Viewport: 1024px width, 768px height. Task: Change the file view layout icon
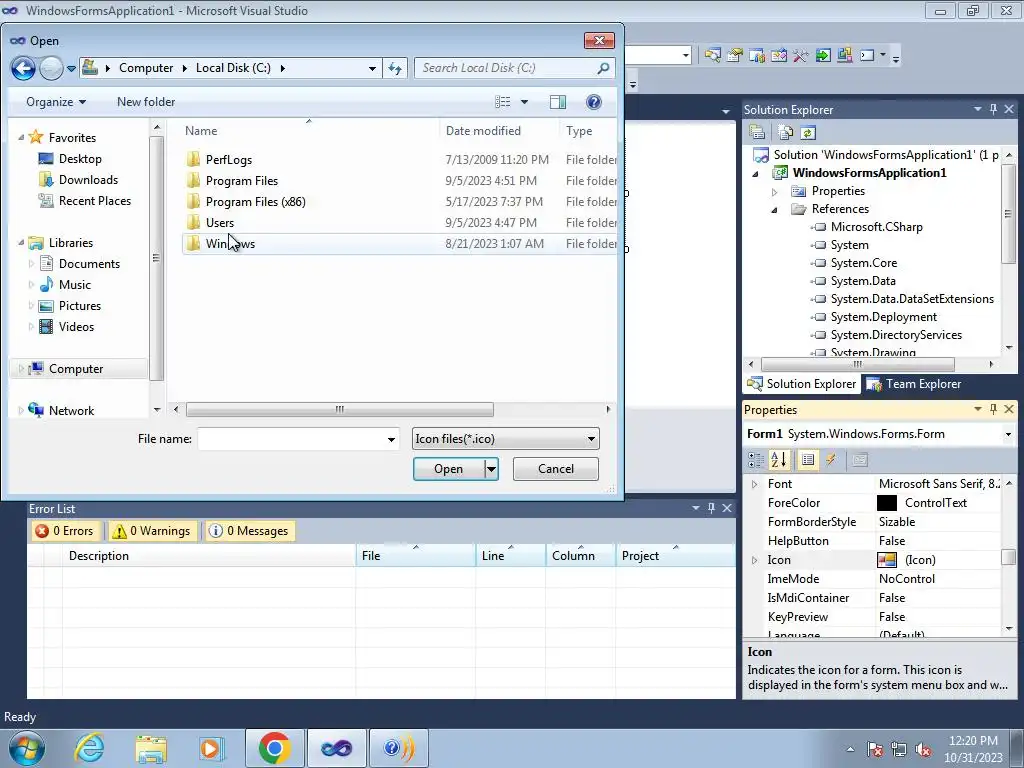(503, 102)
